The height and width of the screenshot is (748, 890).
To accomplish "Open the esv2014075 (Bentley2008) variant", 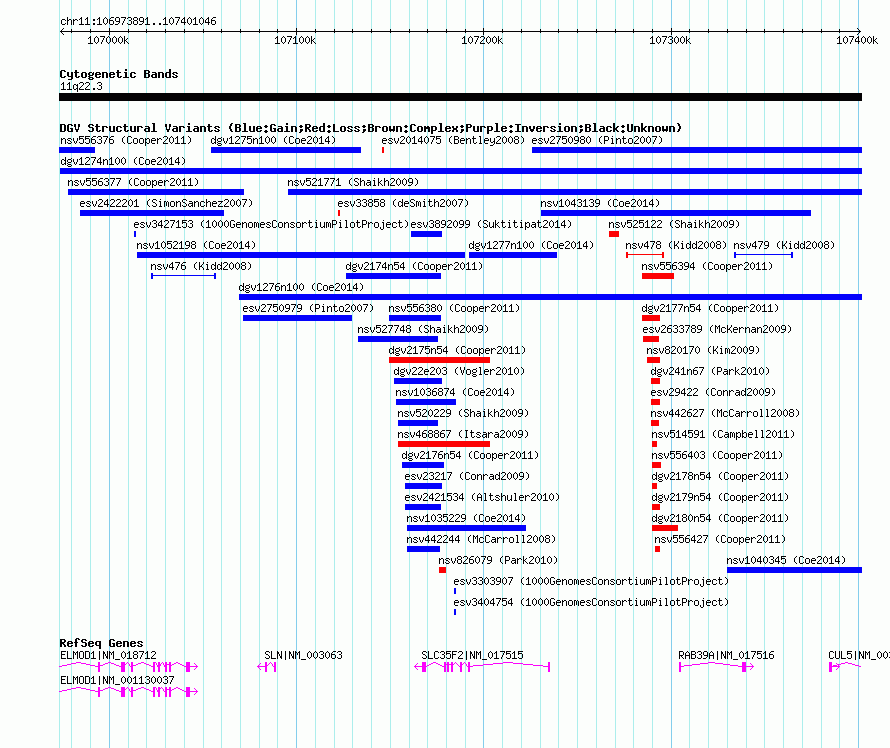I will tap(453, 140).
